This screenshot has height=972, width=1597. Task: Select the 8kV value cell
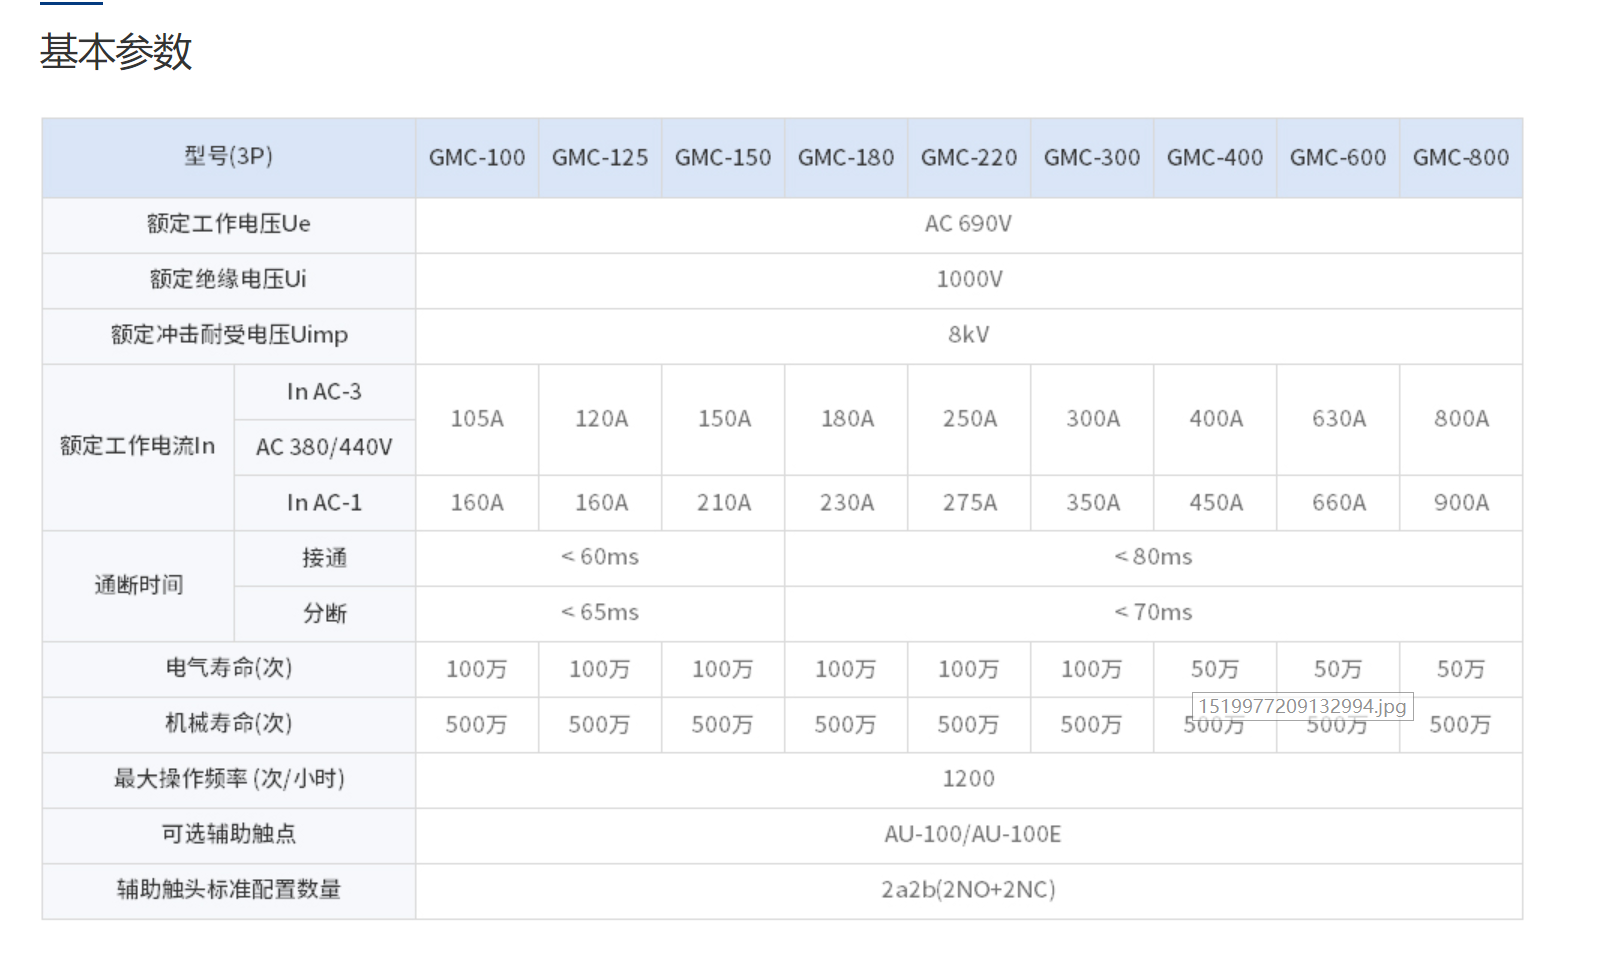click(968, 335)
